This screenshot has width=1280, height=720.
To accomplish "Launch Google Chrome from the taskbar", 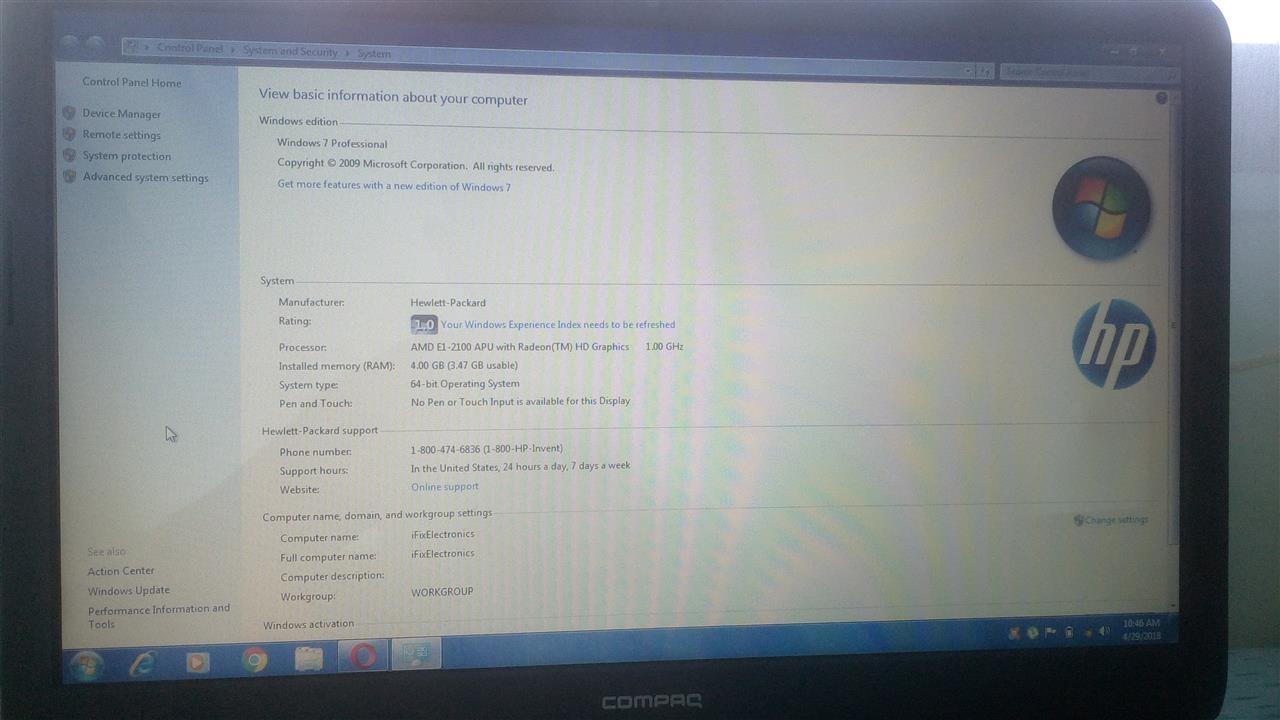I will (254, 660).
